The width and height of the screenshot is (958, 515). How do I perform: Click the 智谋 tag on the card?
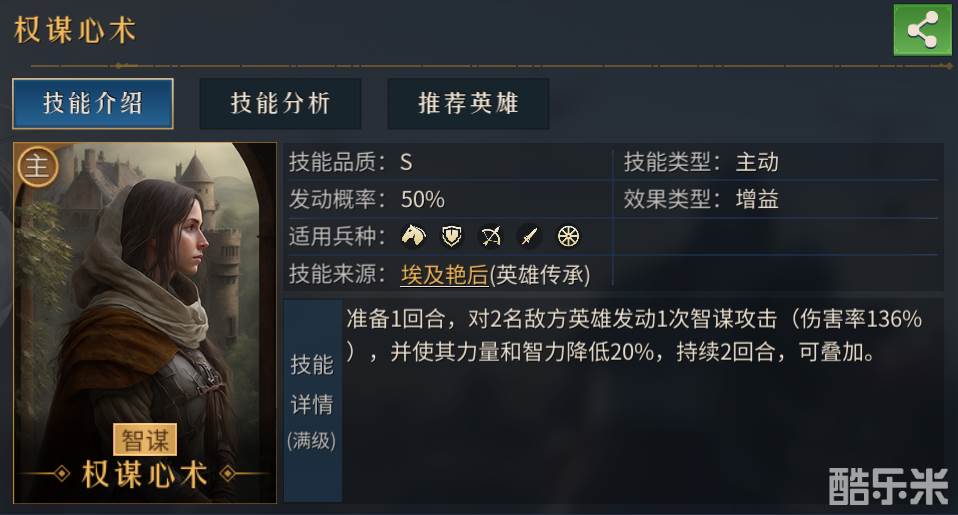click(146, 439)
